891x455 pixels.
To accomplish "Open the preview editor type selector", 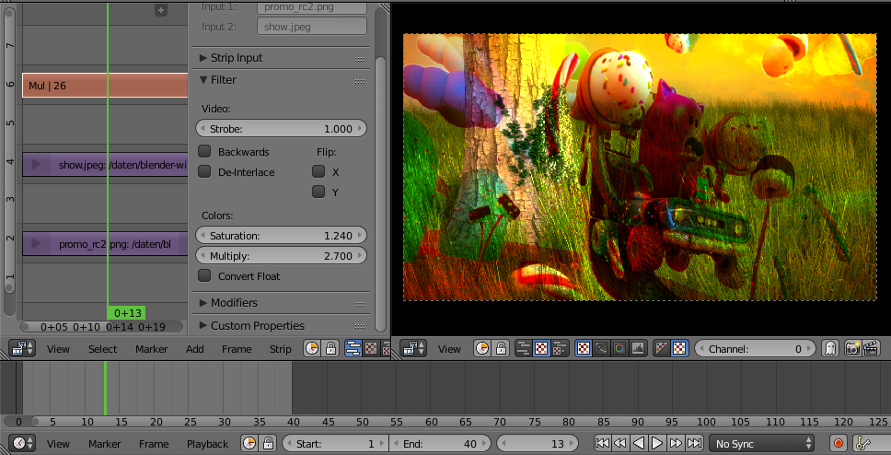I will pos(413,349).
